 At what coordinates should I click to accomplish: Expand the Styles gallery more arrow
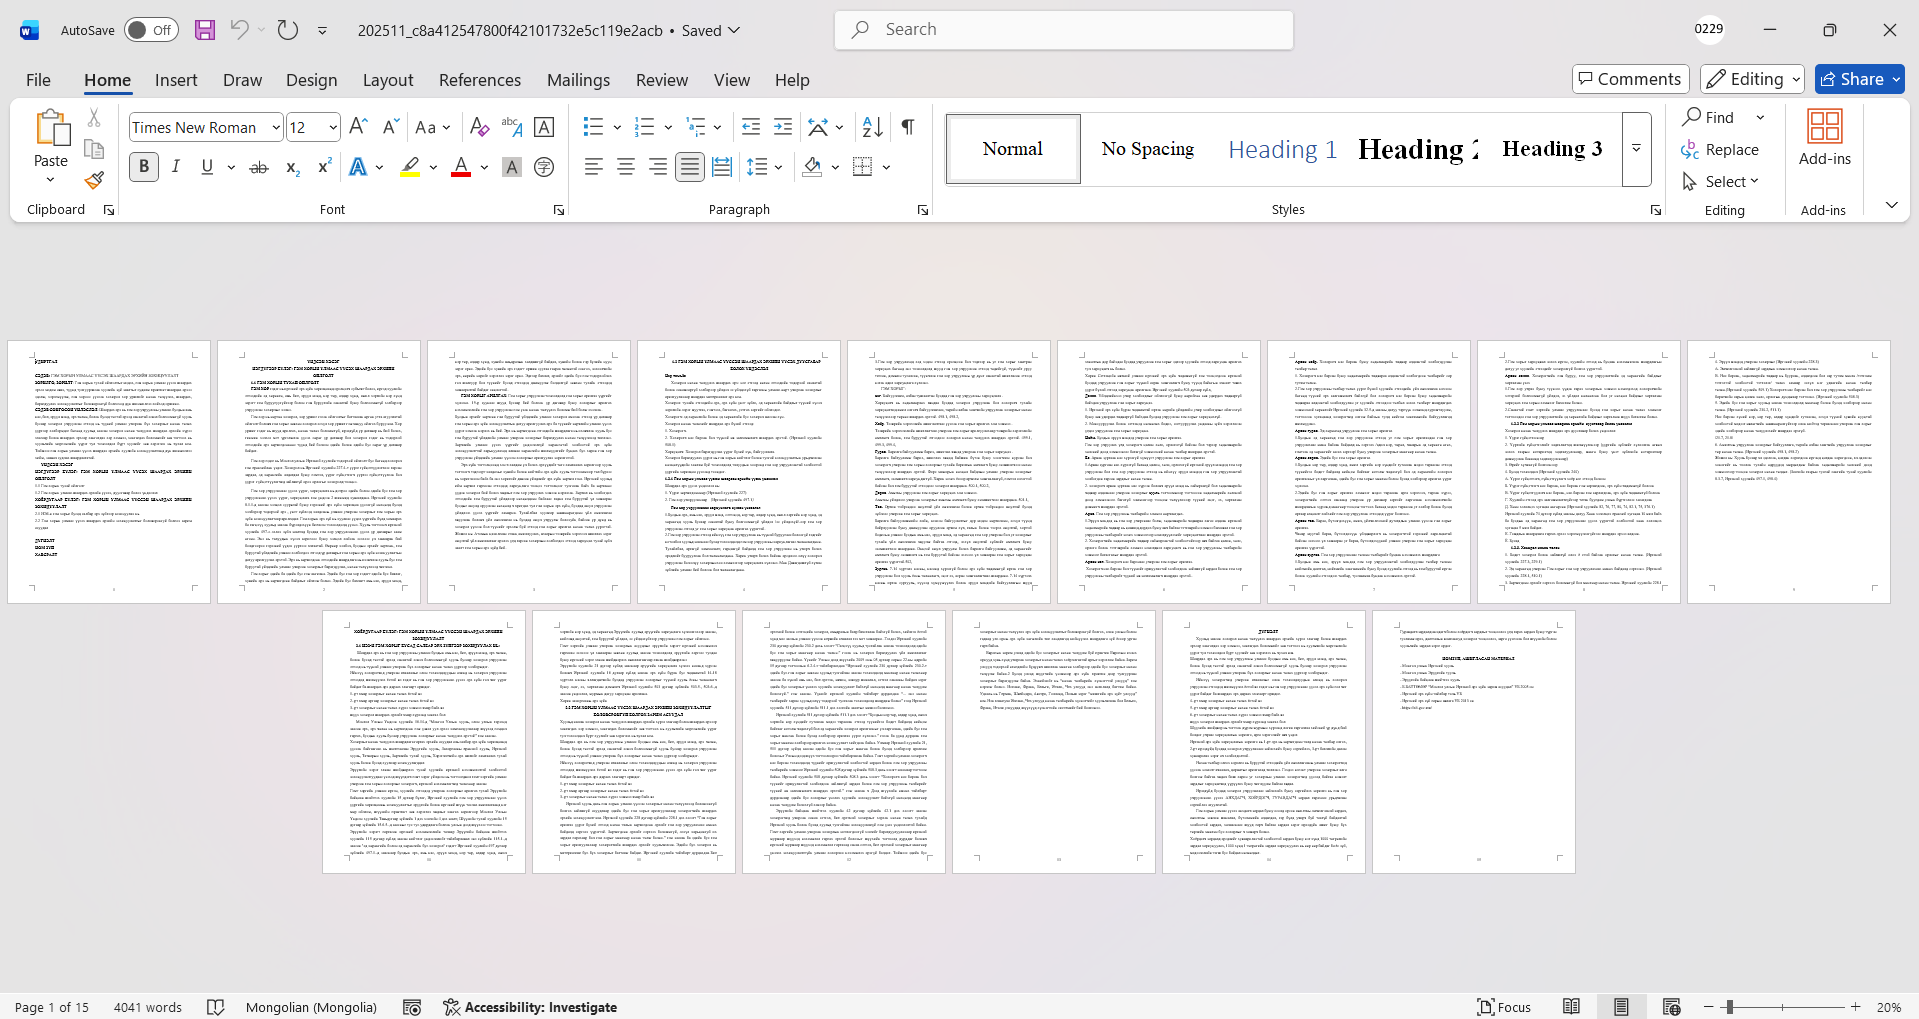[1636, 149]
